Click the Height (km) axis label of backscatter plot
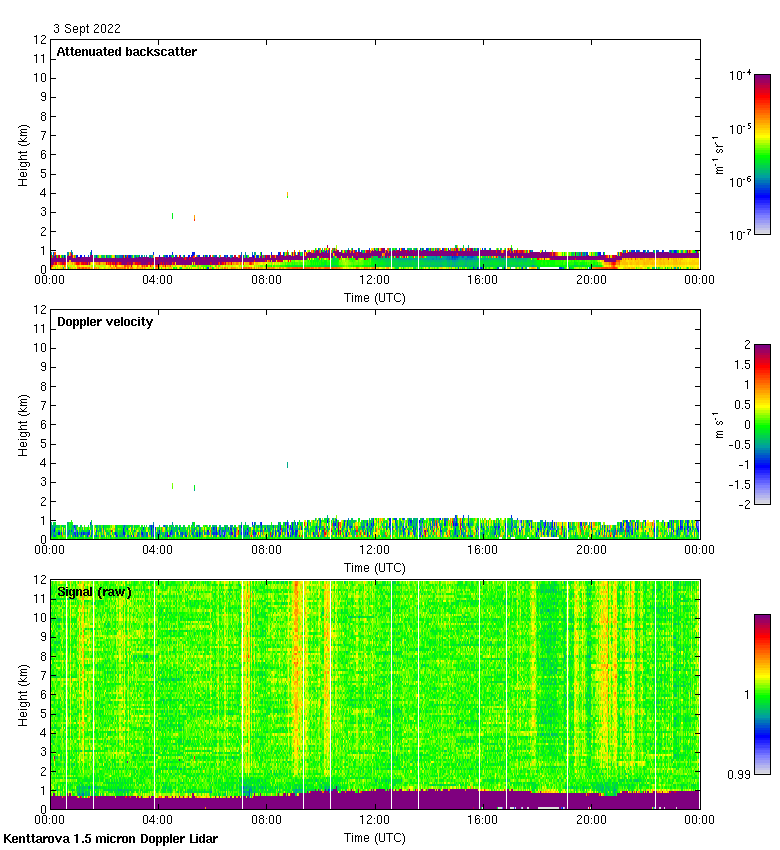The height and width of the screenshot is (850, 780). (23, 154)
